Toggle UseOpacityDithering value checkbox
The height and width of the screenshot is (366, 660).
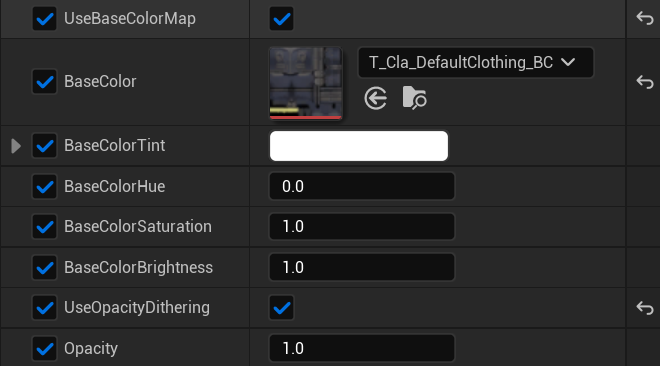(x=282, y=308)
